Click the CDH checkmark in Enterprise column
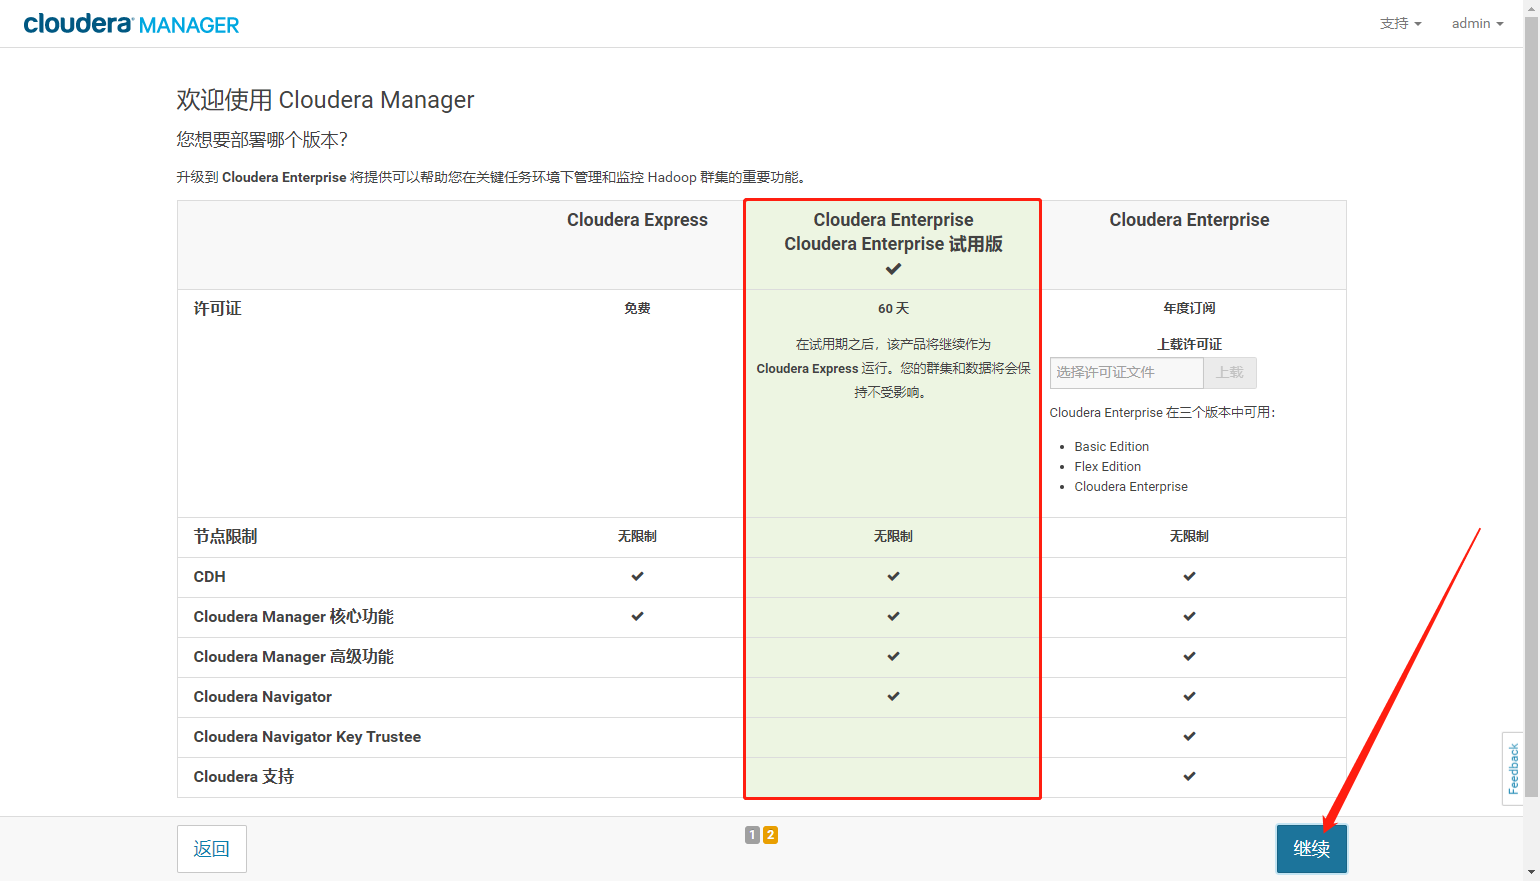This screenshot has width=1540, height=881. coord(1189,576)
